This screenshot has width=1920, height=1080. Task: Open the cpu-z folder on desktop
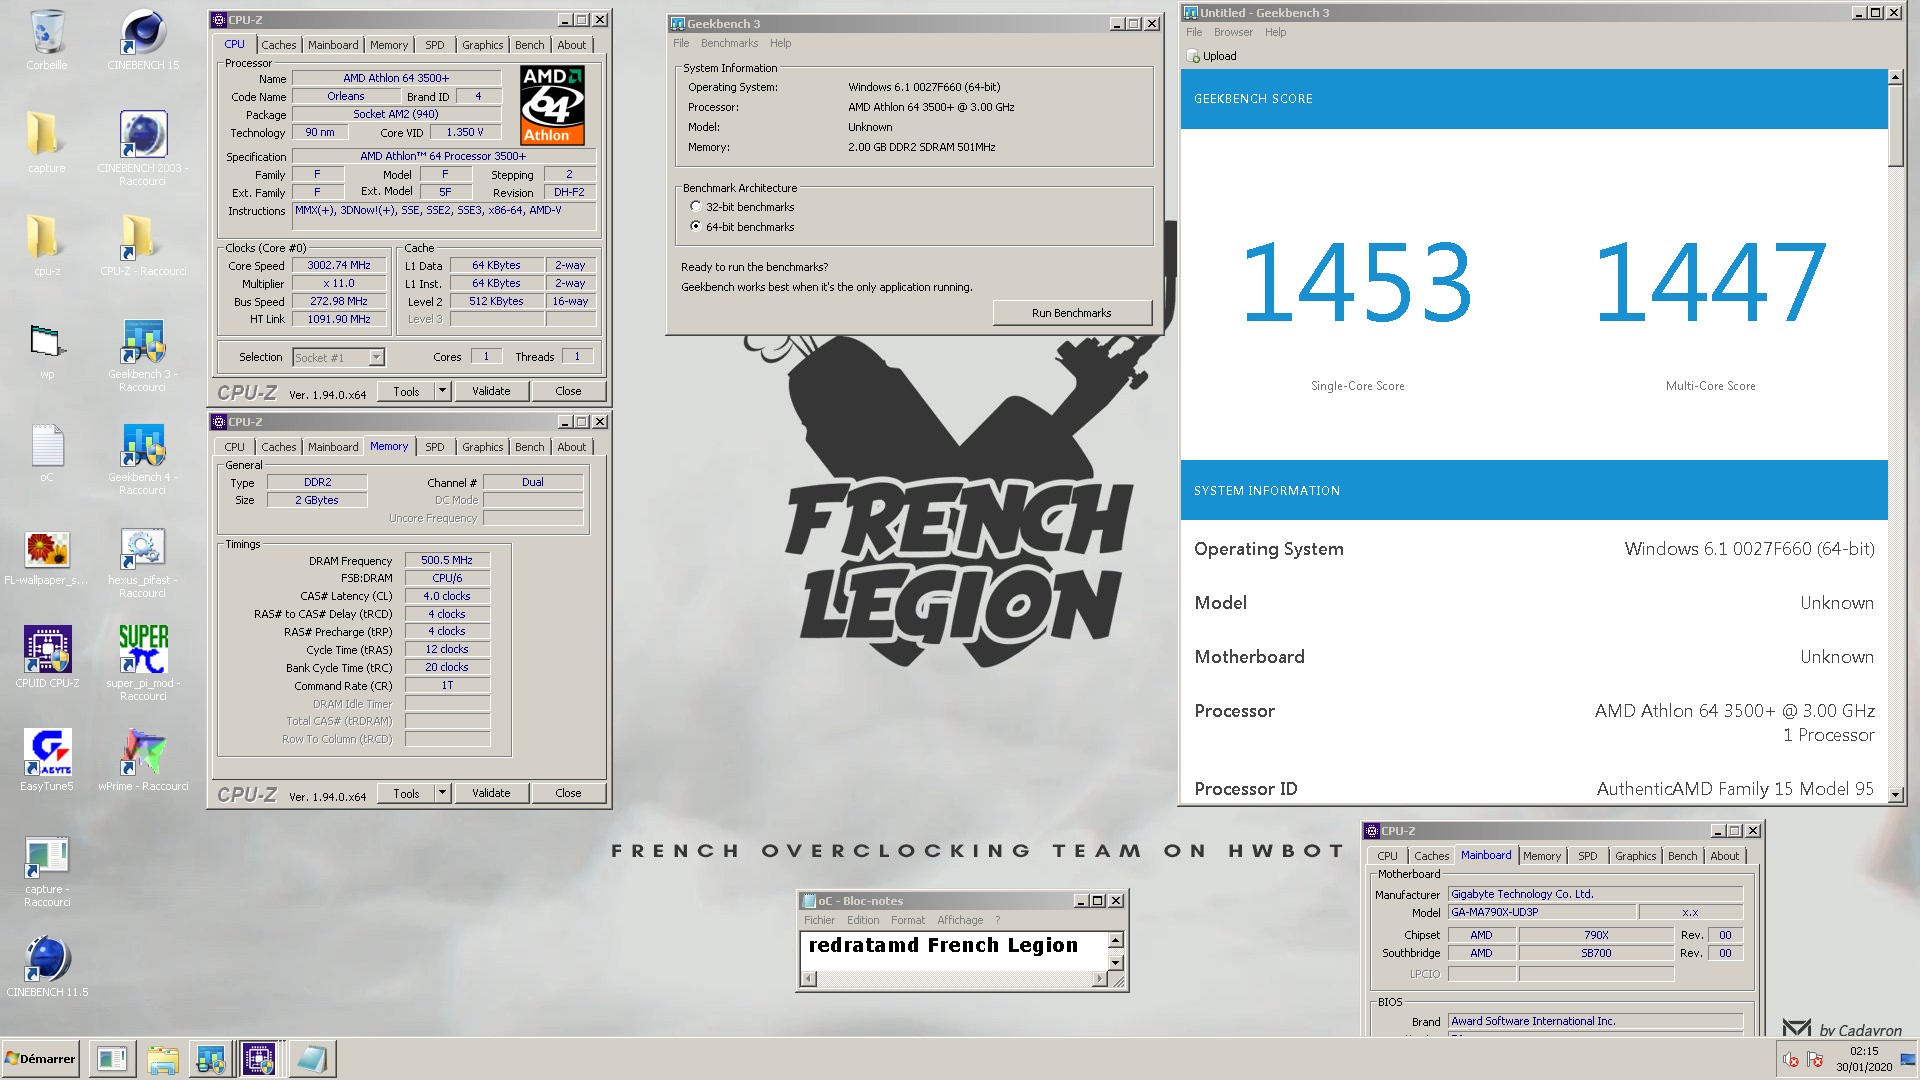(x=44, y=238)
